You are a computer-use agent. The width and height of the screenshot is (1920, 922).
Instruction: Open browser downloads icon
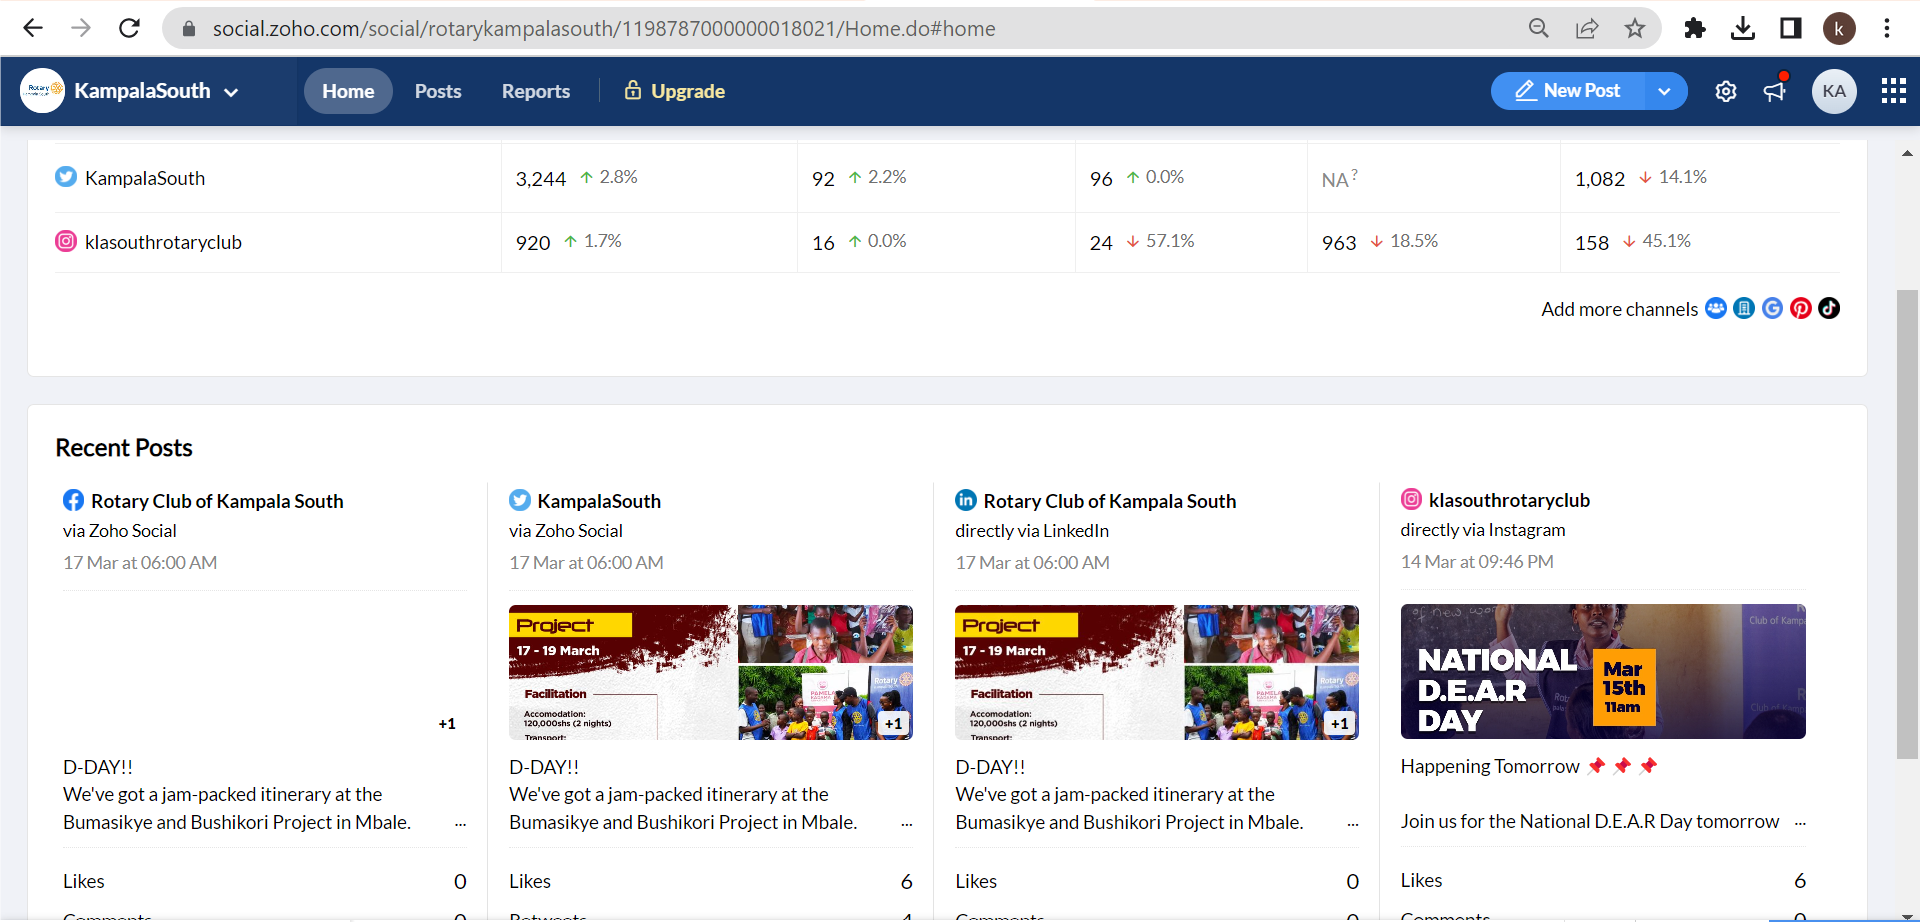[1743, 28]
